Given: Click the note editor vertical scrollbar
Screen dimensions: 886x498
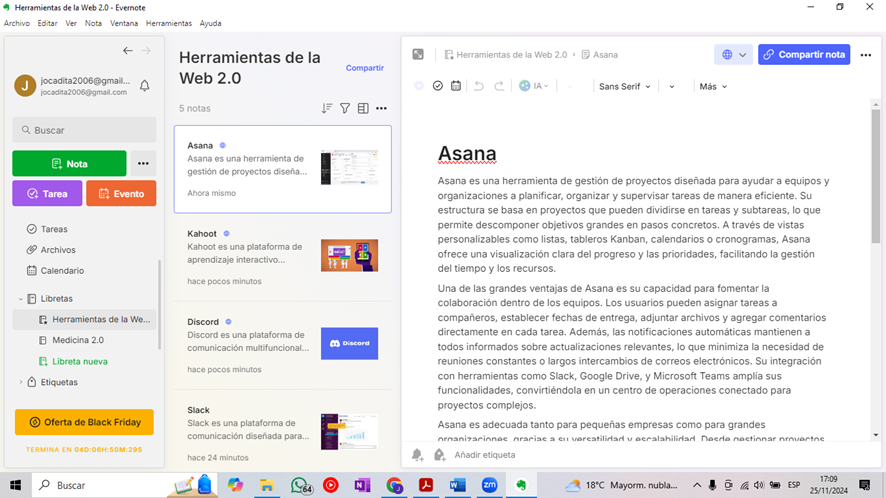Looking at the screenshot, I should coord(875,175).
